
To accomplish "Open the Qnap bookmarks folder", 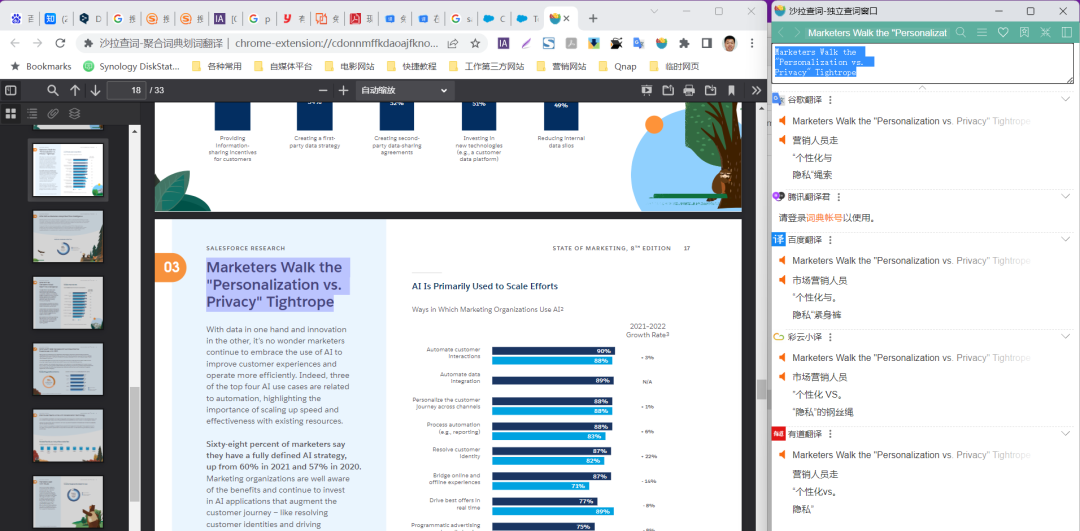I will click(618, 67).
